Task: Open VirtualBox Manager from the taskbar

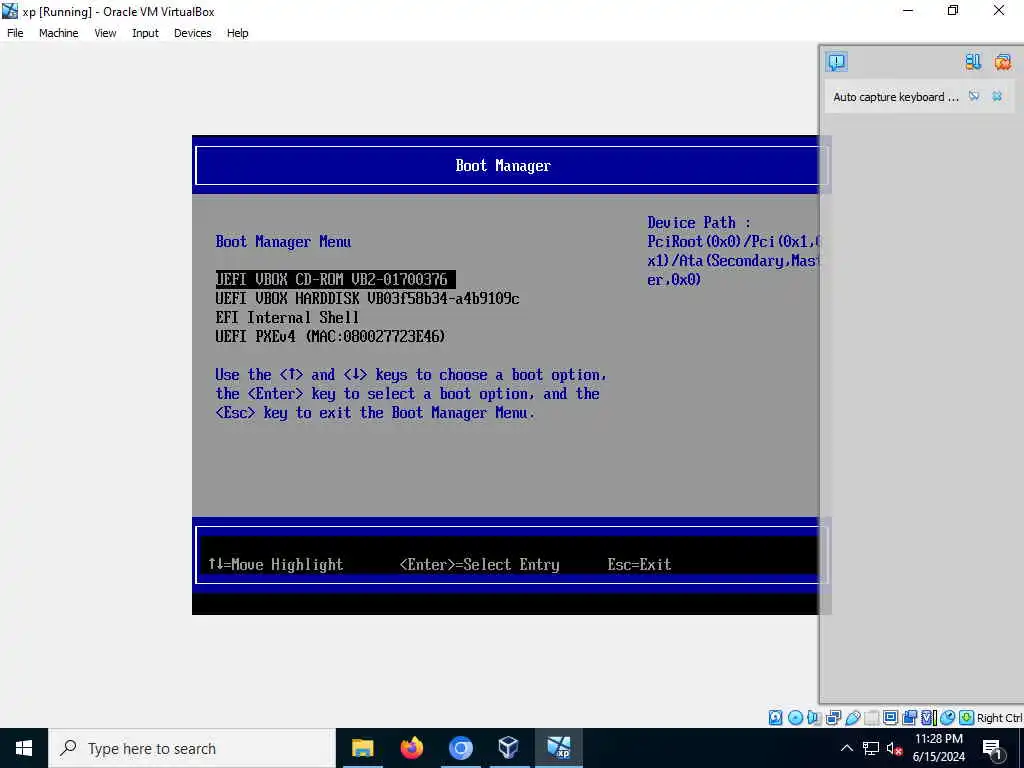Action: 509,748
